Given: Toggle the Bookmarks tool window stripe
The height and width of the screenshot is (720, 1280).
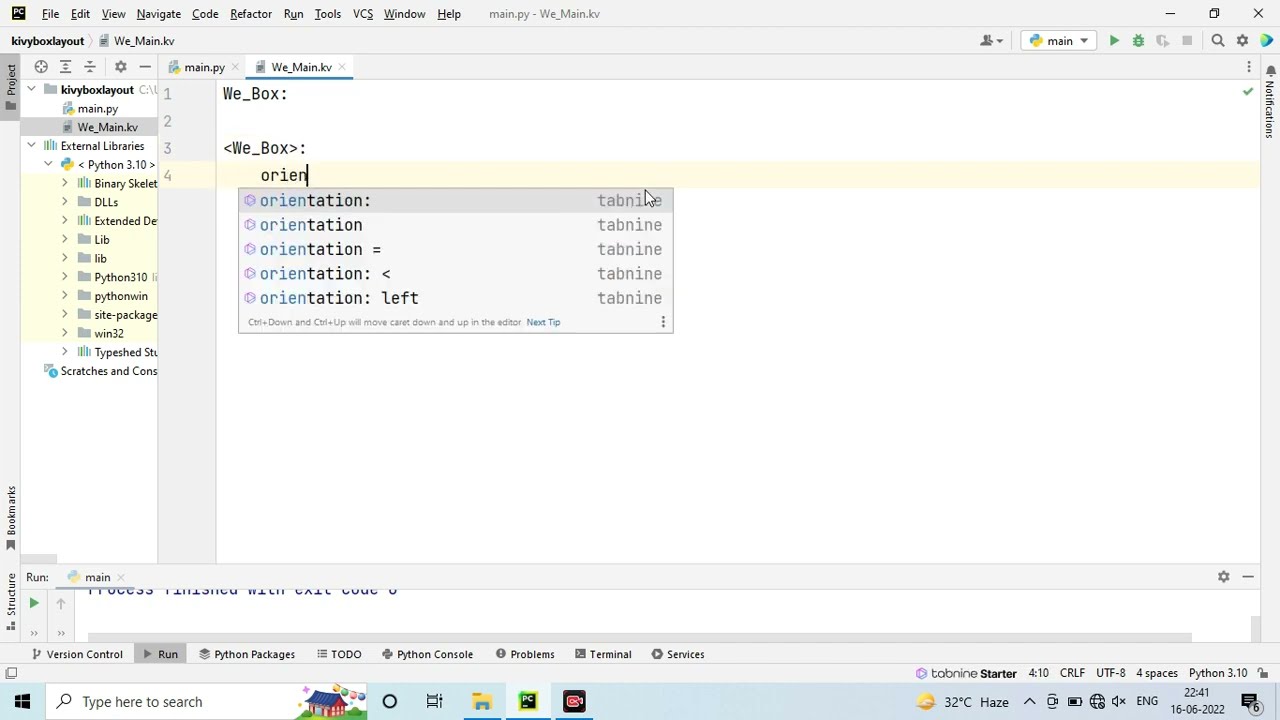Looking at the screenshot, I should (x=11, y=518).
